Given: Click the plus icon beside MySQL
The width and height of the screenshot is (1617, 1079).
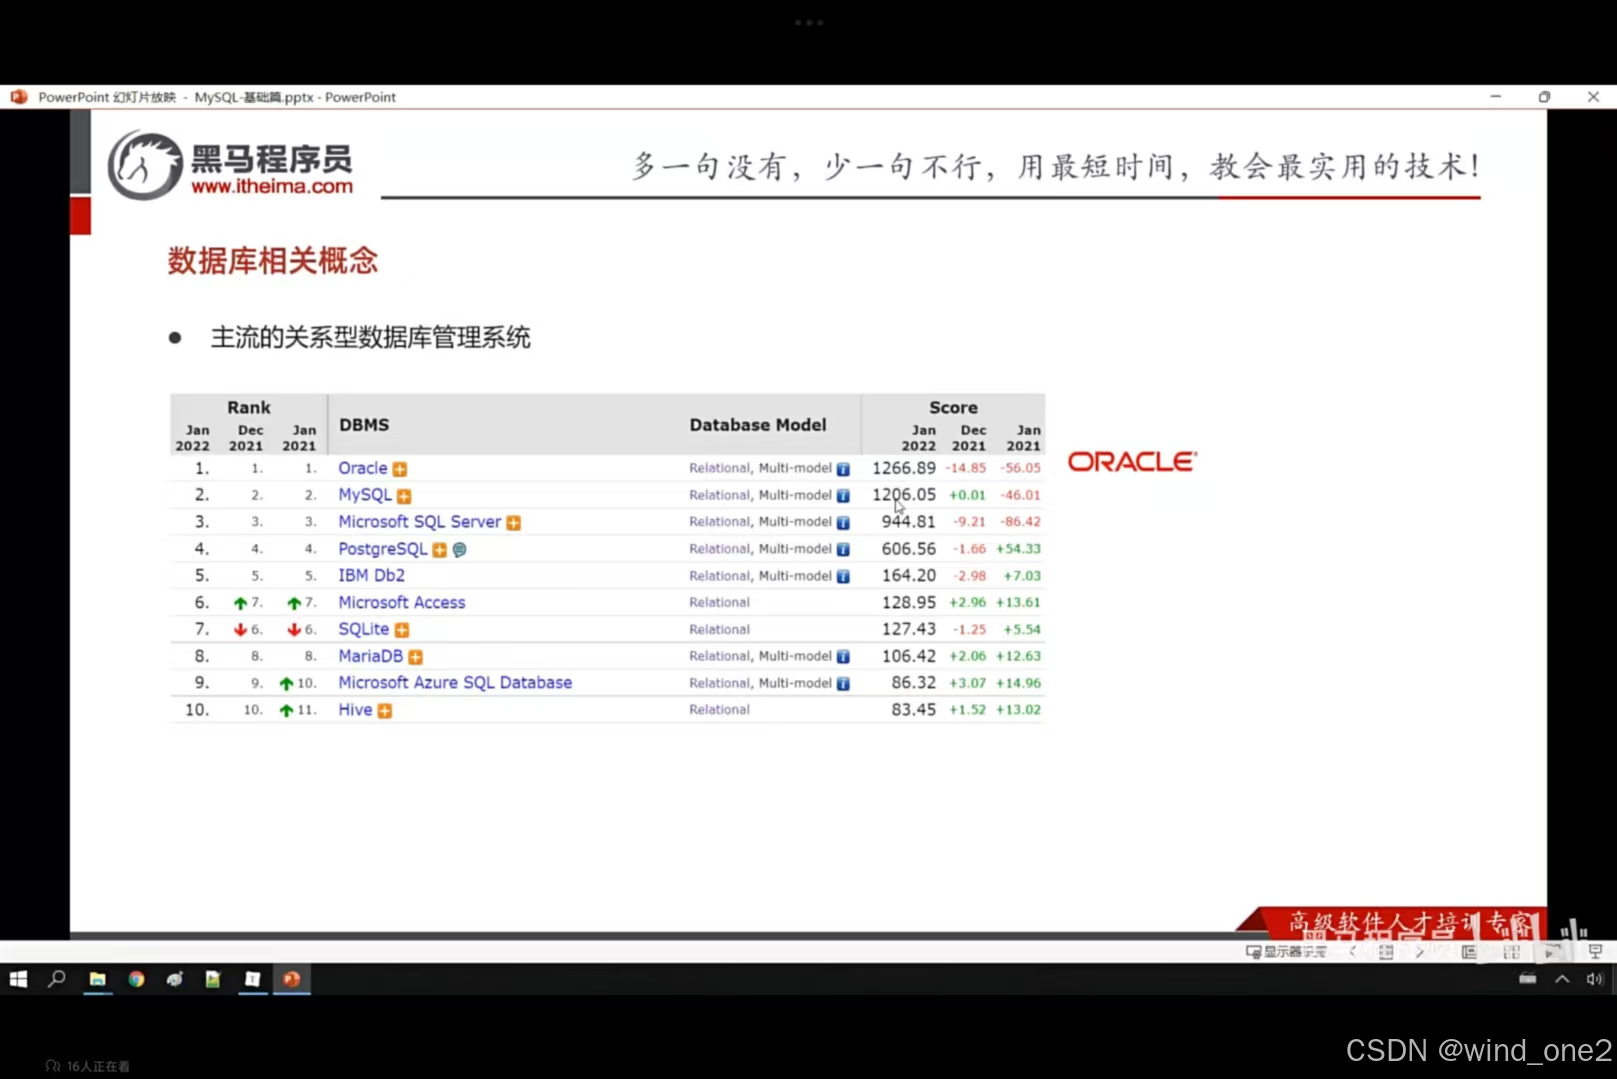Looking at the screenshot, I should tap(404, 496).
